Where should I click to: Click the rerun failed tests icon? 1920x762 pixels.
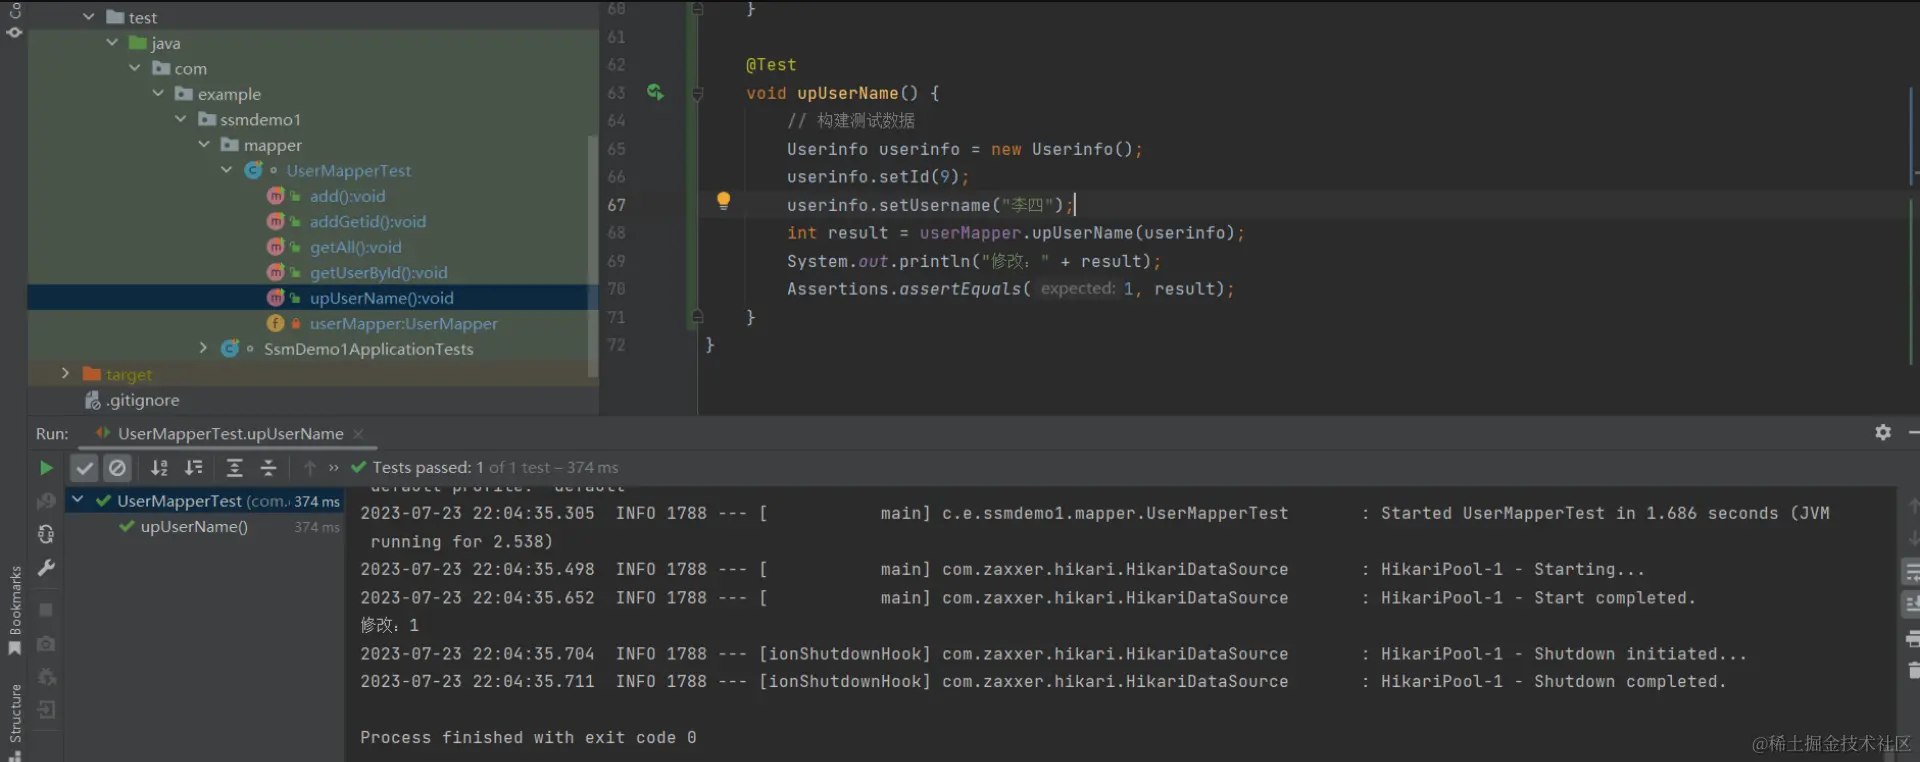click(x=46, y=501)
